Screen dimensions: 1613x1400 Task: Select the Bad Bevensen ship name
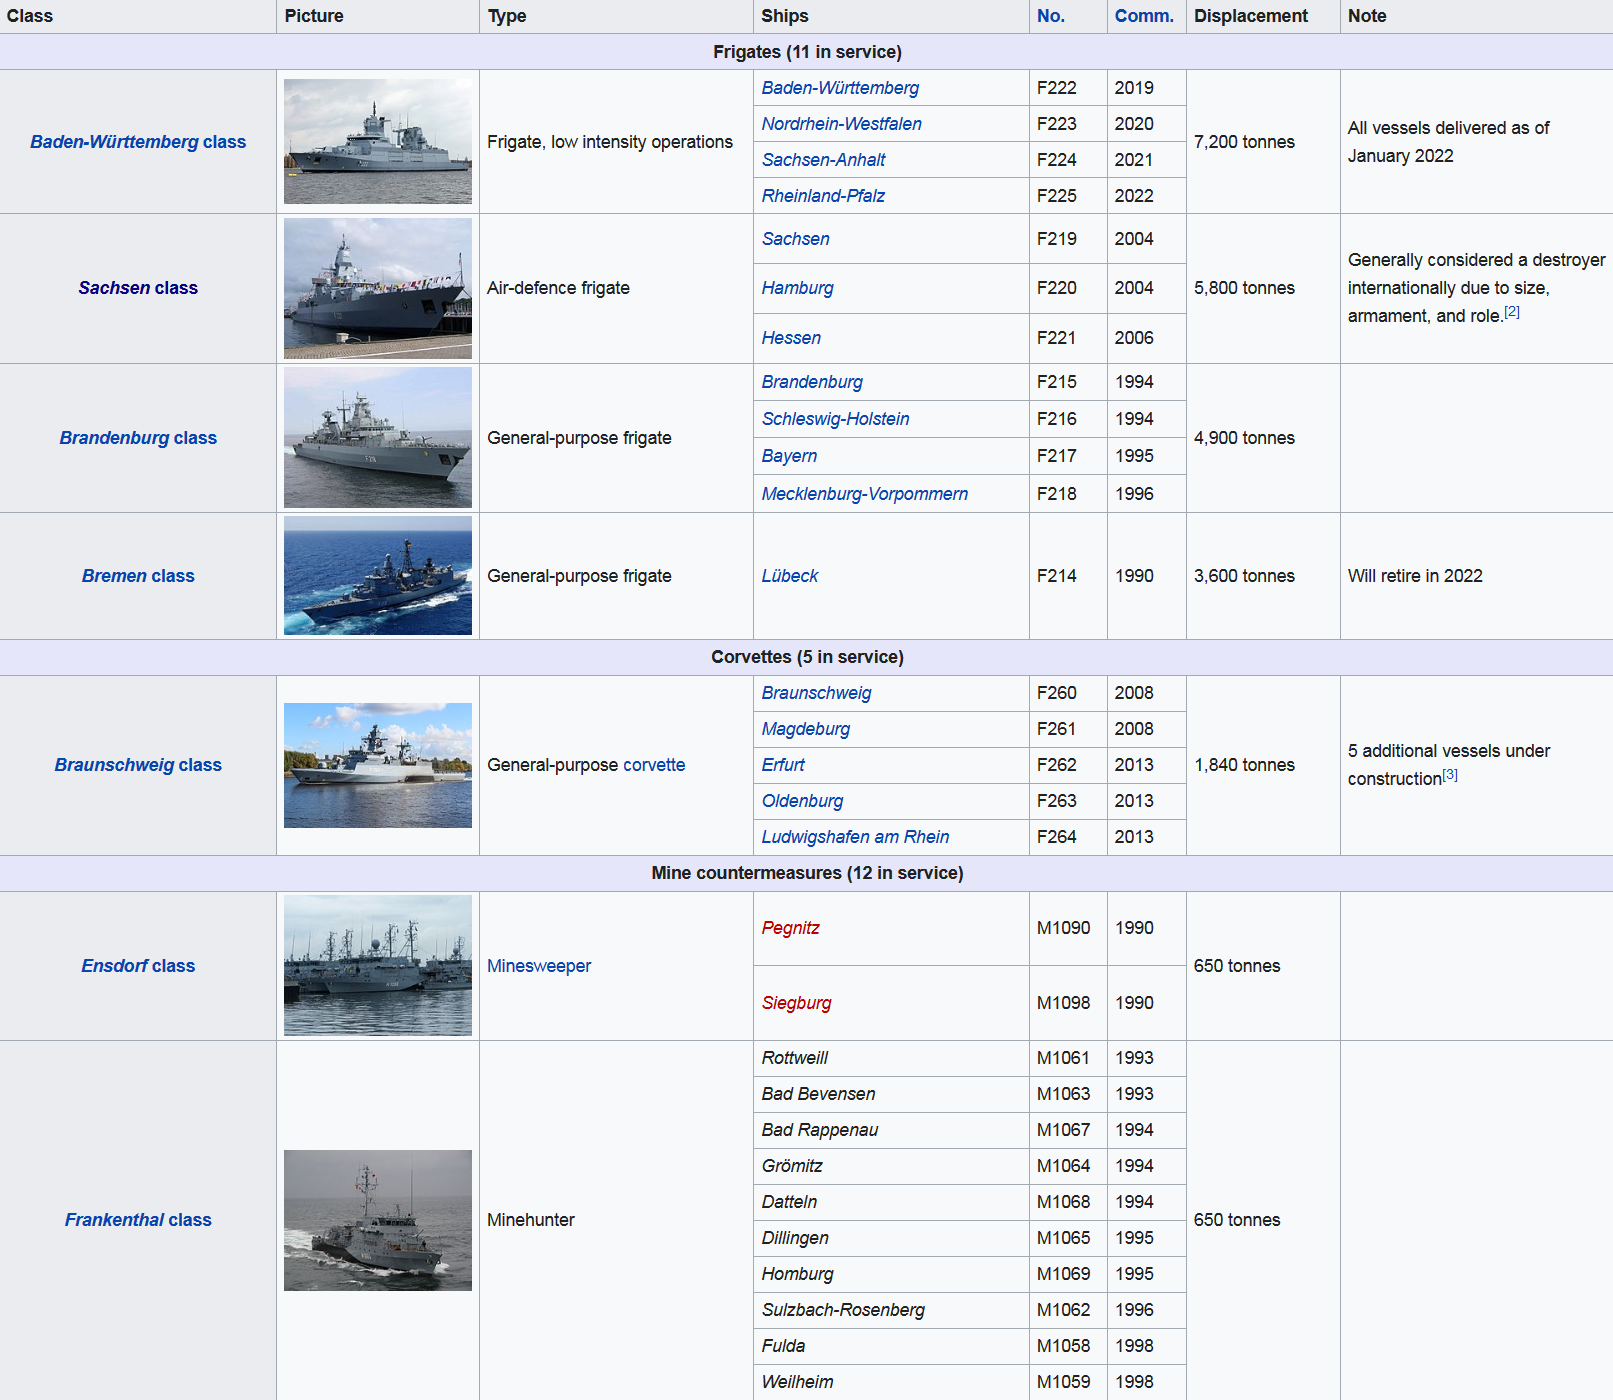tap(819, 1094)
